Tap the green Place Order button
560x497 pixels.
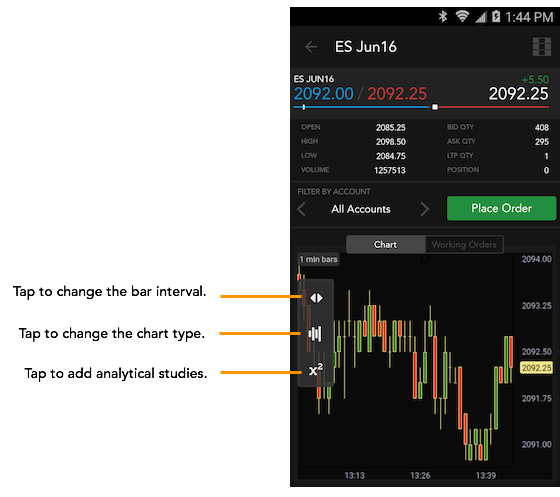[501, 208]
